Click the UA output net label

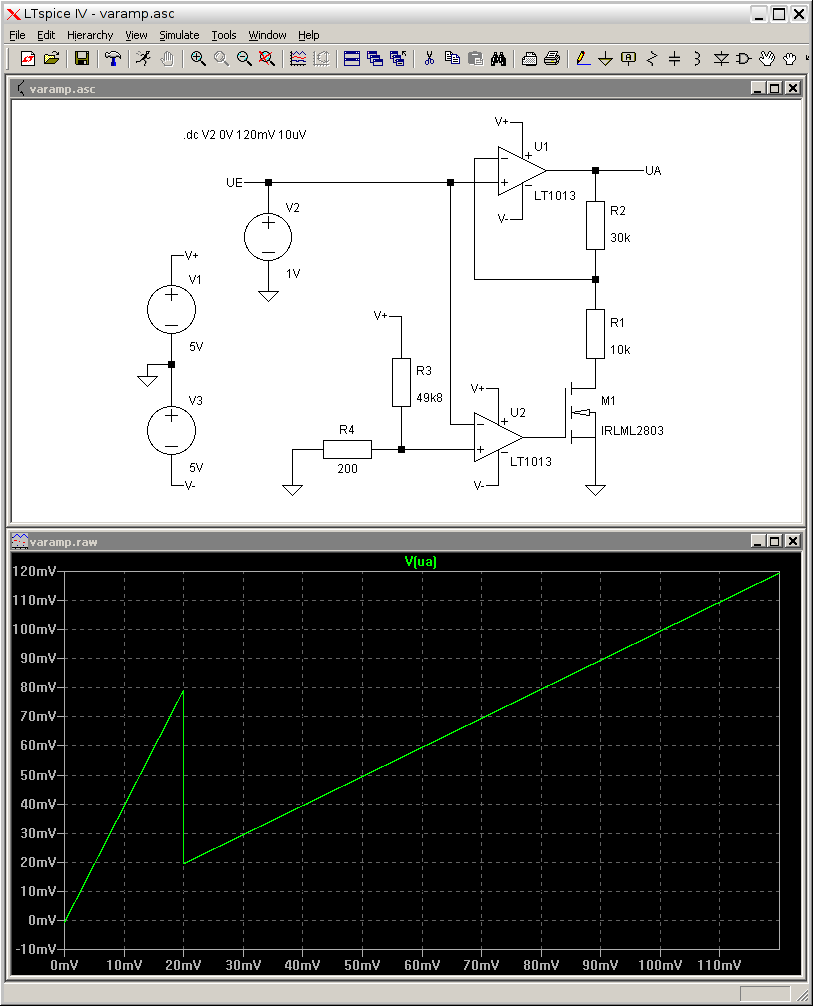tap(653, 171)
